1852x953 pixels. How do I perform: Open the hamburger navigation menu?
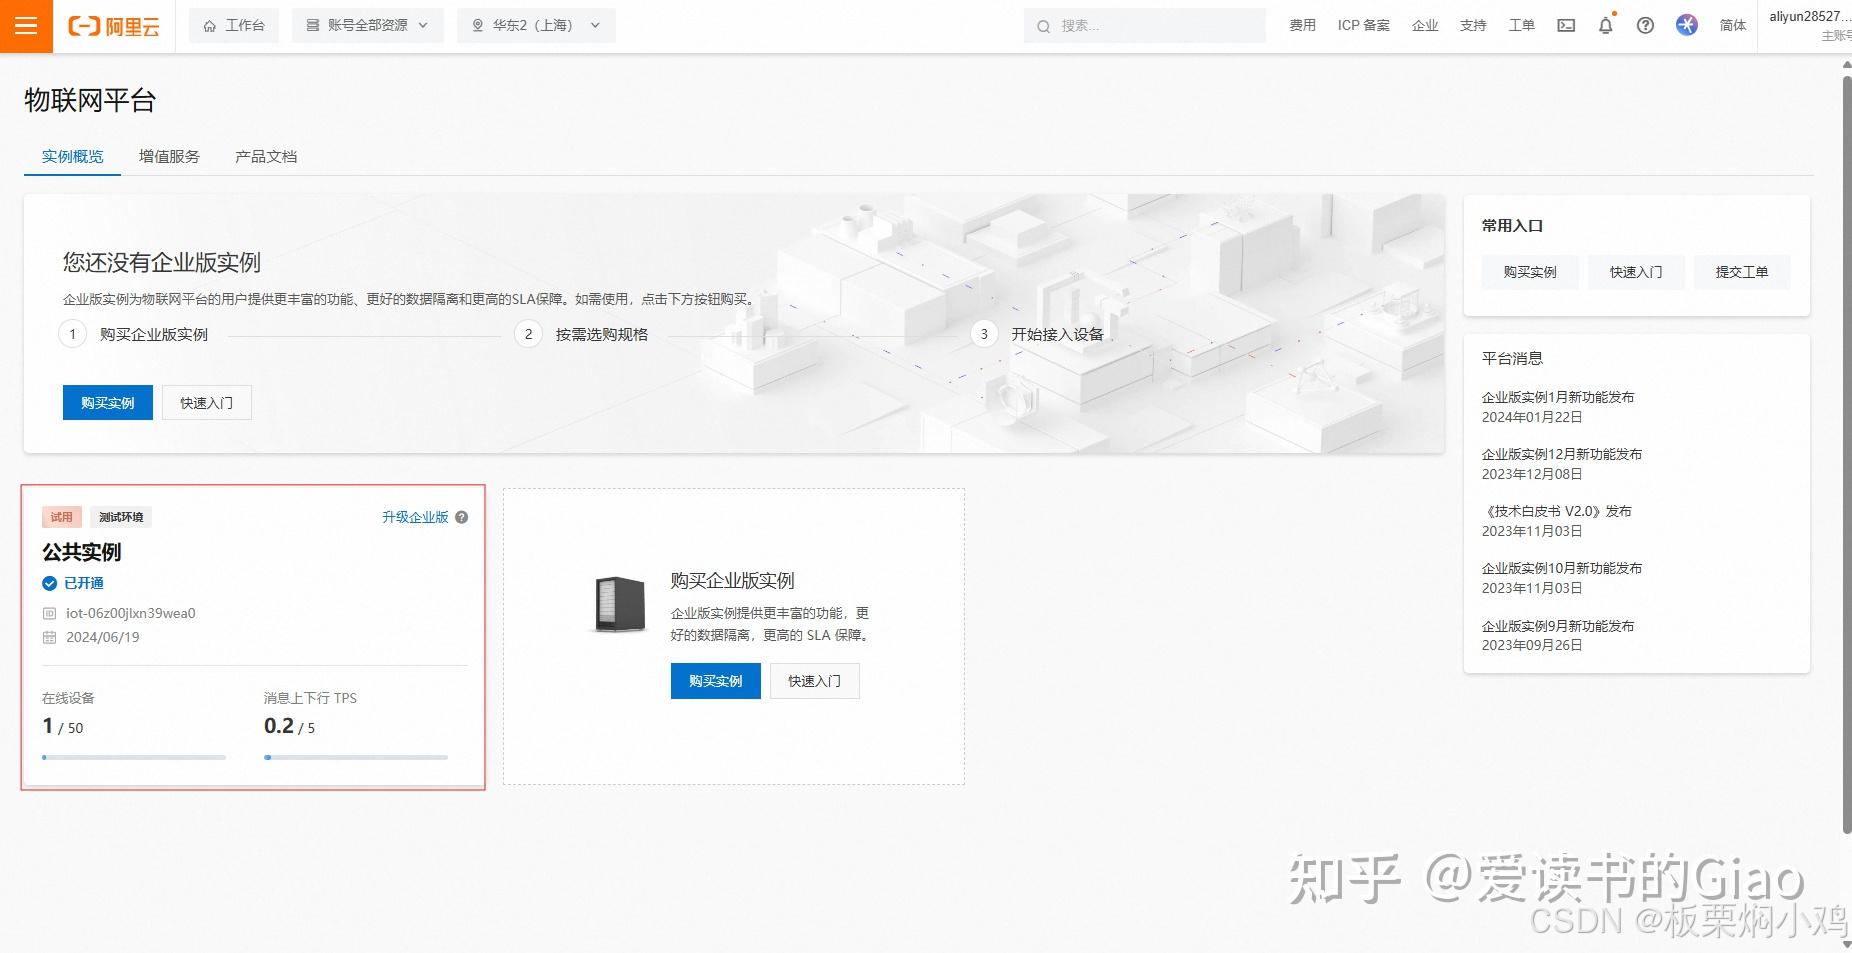point(26,26)
